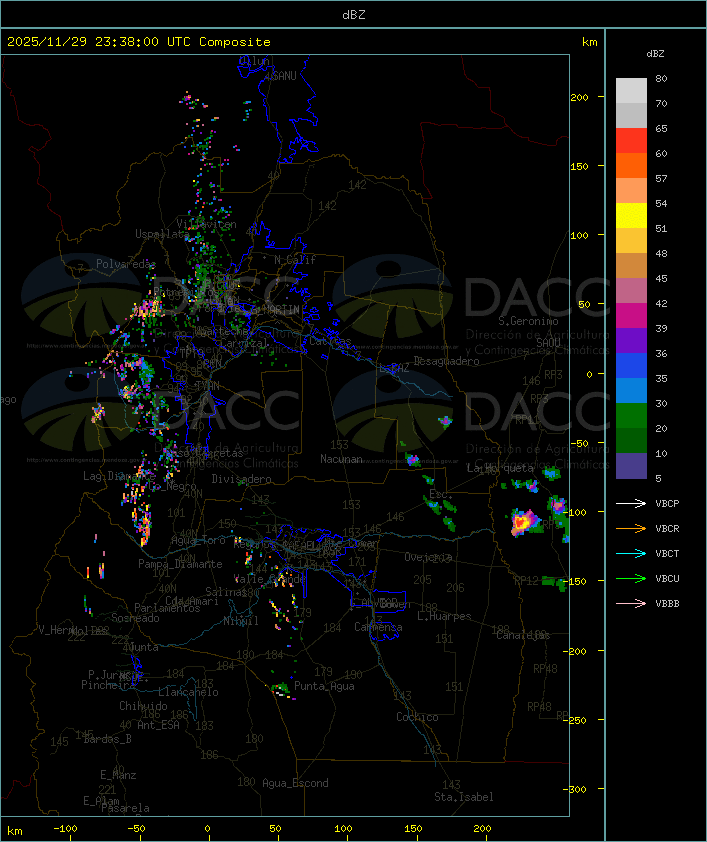The width and height of the screenshot is (707, 842).
Task: Click the VBCT legend label
Action: pyautogui.click(x=667, y=553)
